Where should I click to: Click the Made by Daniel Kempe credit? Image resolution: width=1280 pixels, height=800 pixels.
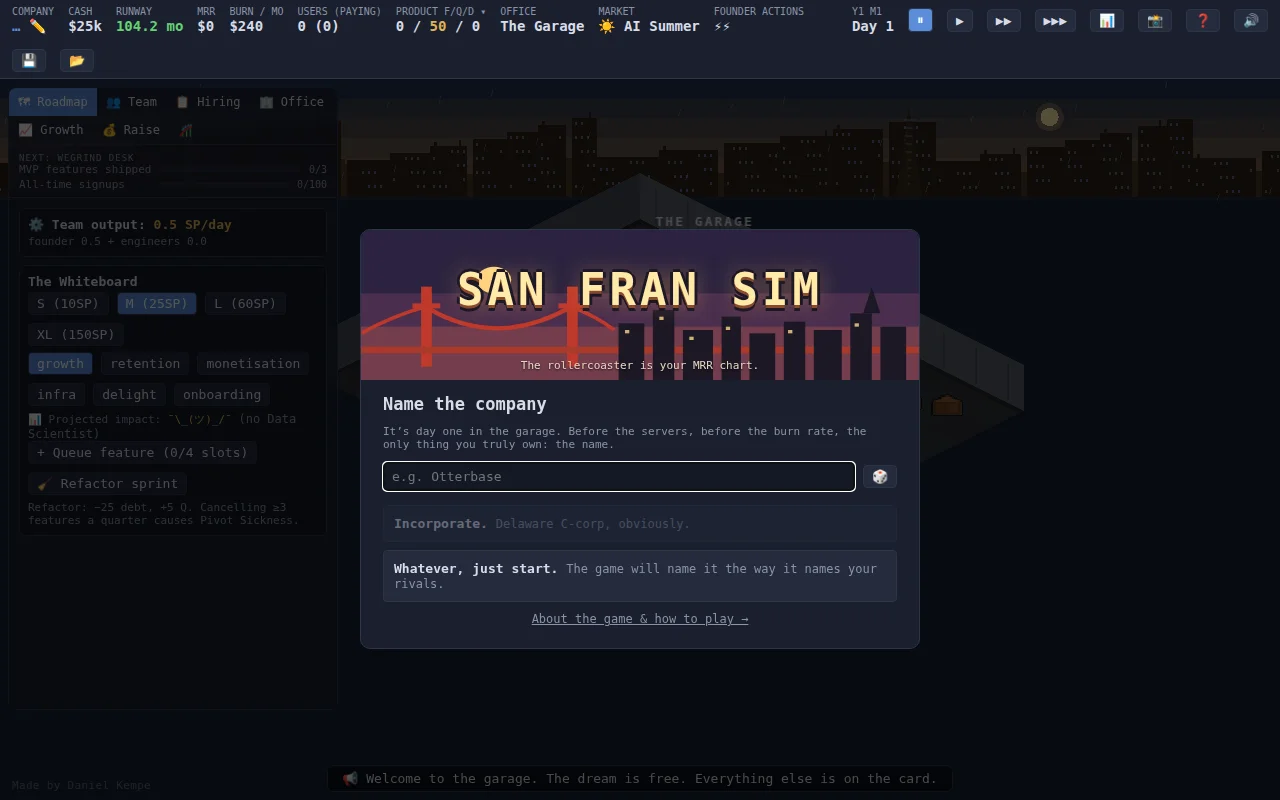pos(81,785)
